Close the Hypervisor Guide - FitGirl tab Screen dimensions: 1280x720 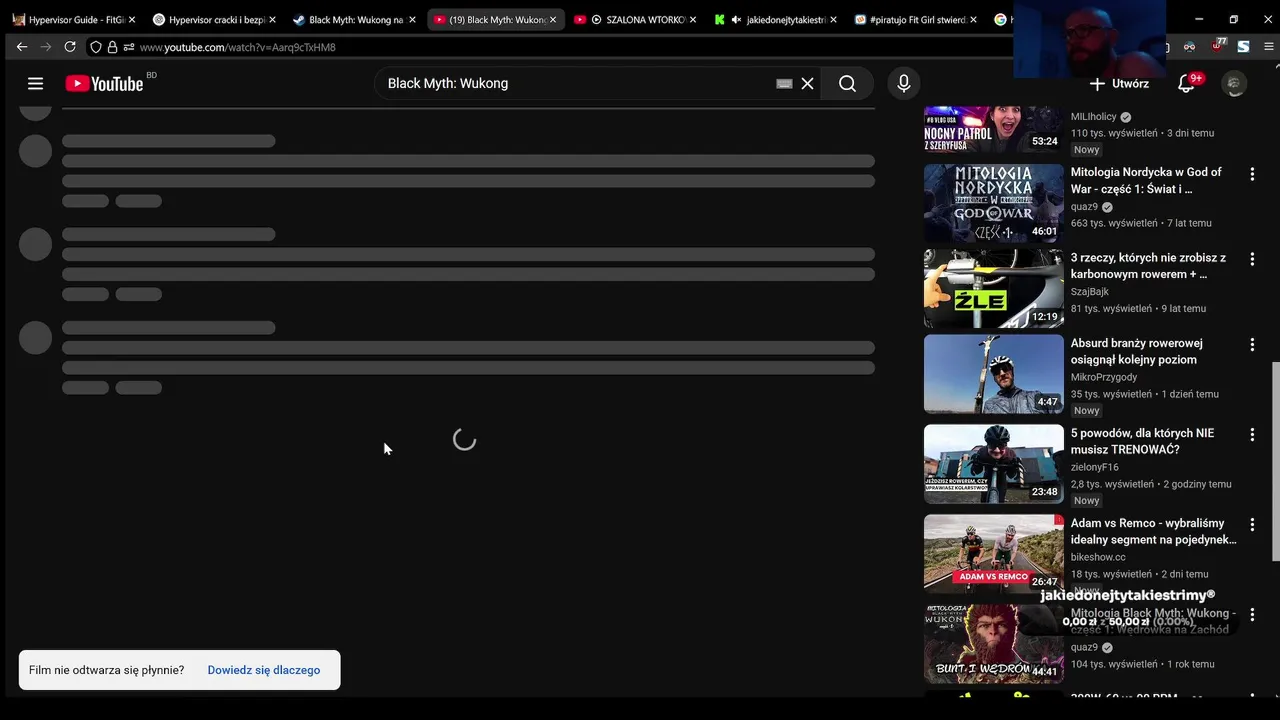[x=131, y=19]
